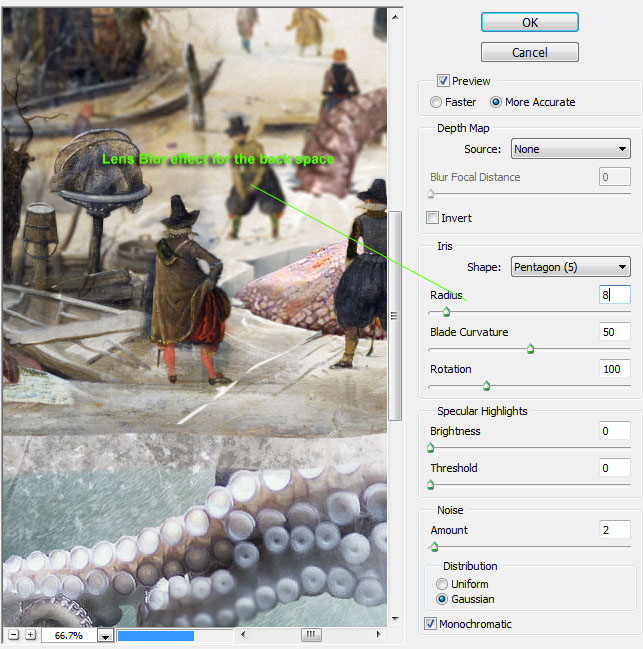Click the Brightness slider handle
This screenshot has width=643, height=649.
pos(431,448)
